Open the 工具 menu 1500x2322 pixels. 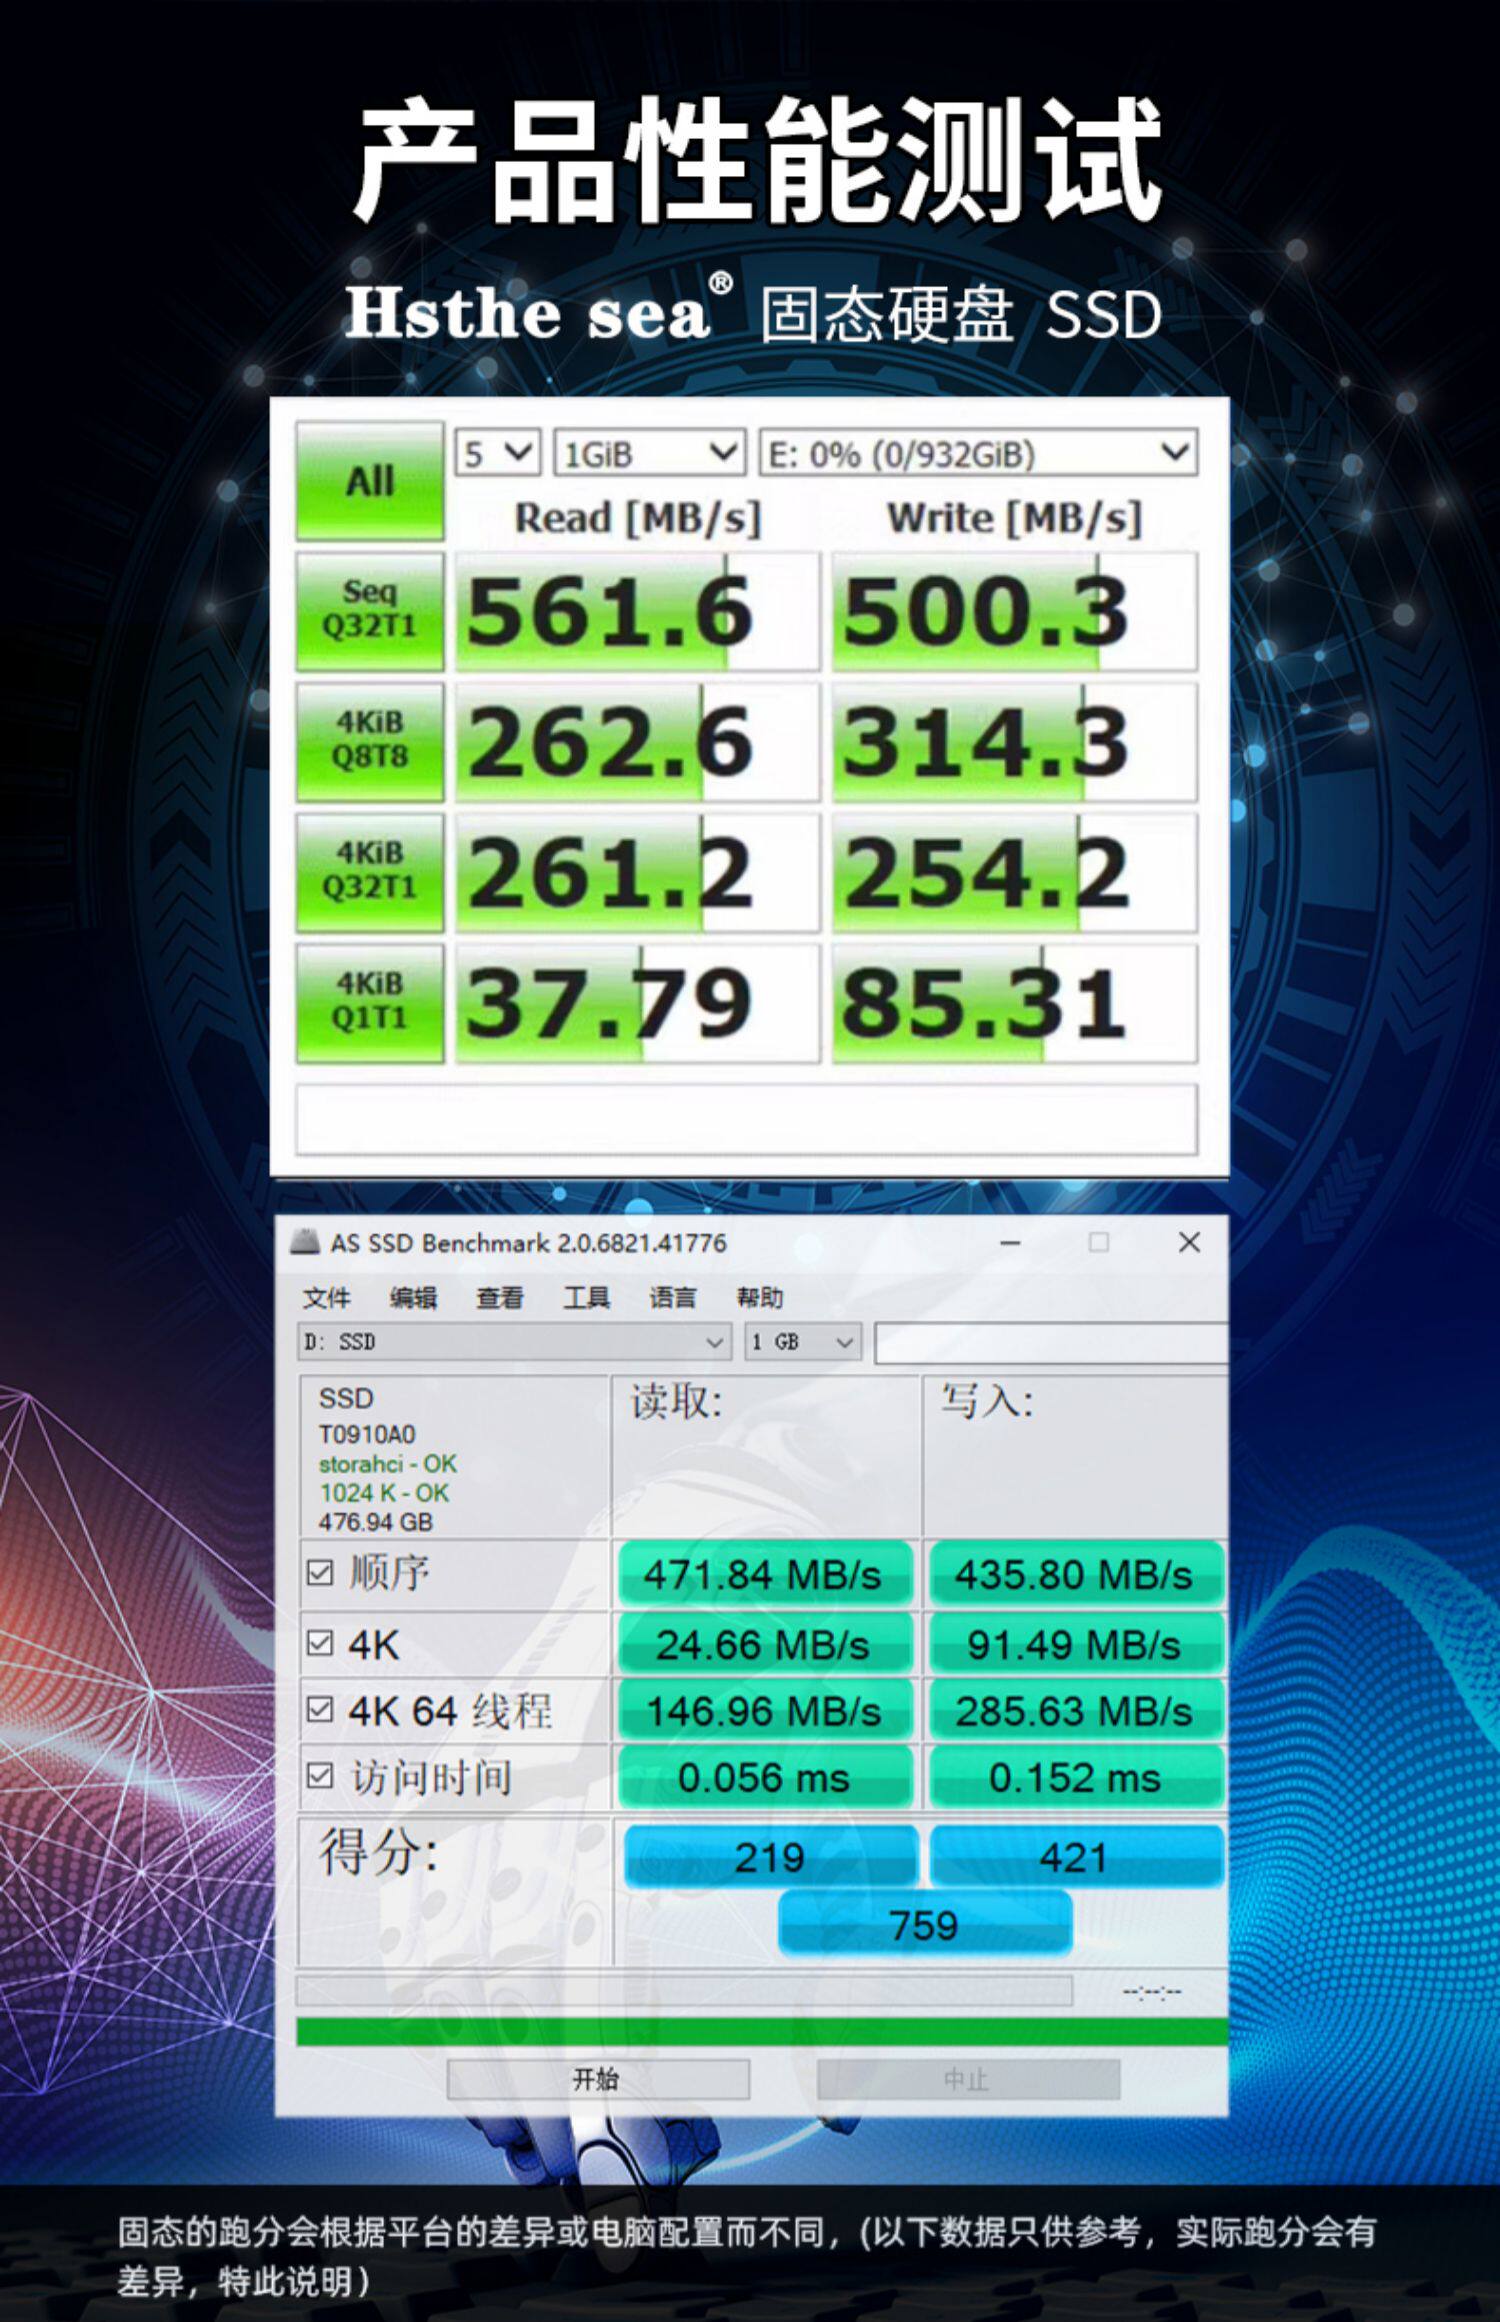click(x=586, y=1298)
